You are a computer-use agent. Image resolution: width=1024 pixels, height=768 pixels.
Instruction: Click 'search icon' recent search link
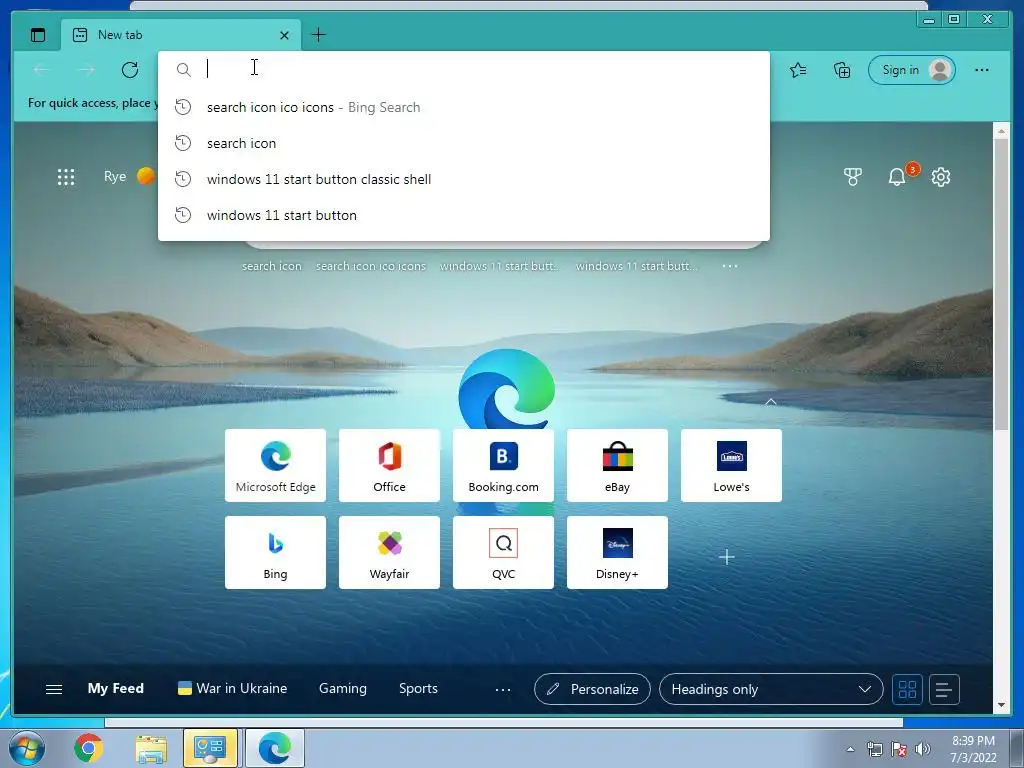pos(272,266)
